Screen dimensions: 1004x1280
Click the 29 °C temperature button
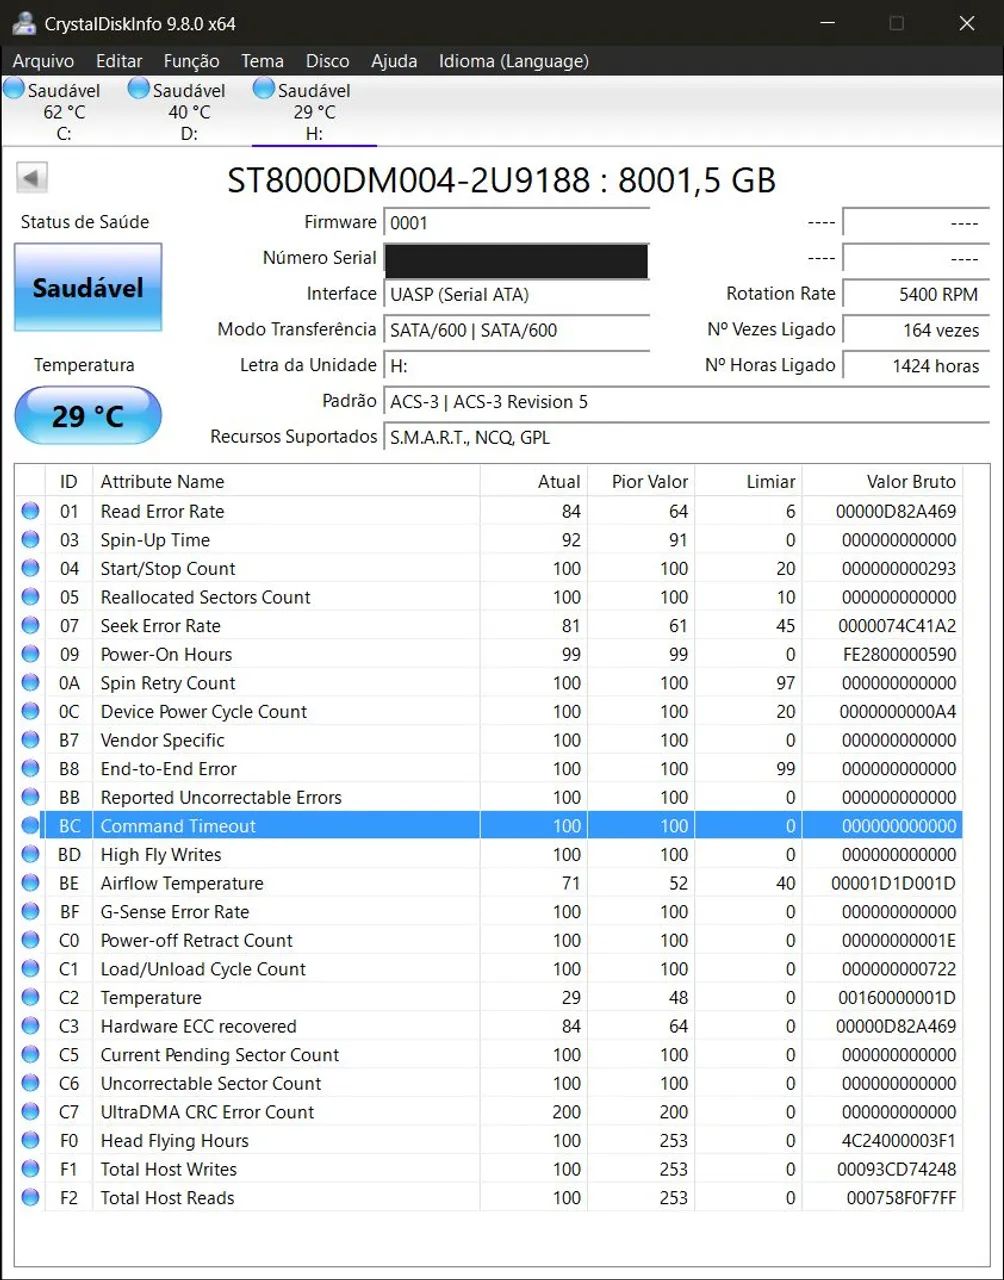coord(88,416)
